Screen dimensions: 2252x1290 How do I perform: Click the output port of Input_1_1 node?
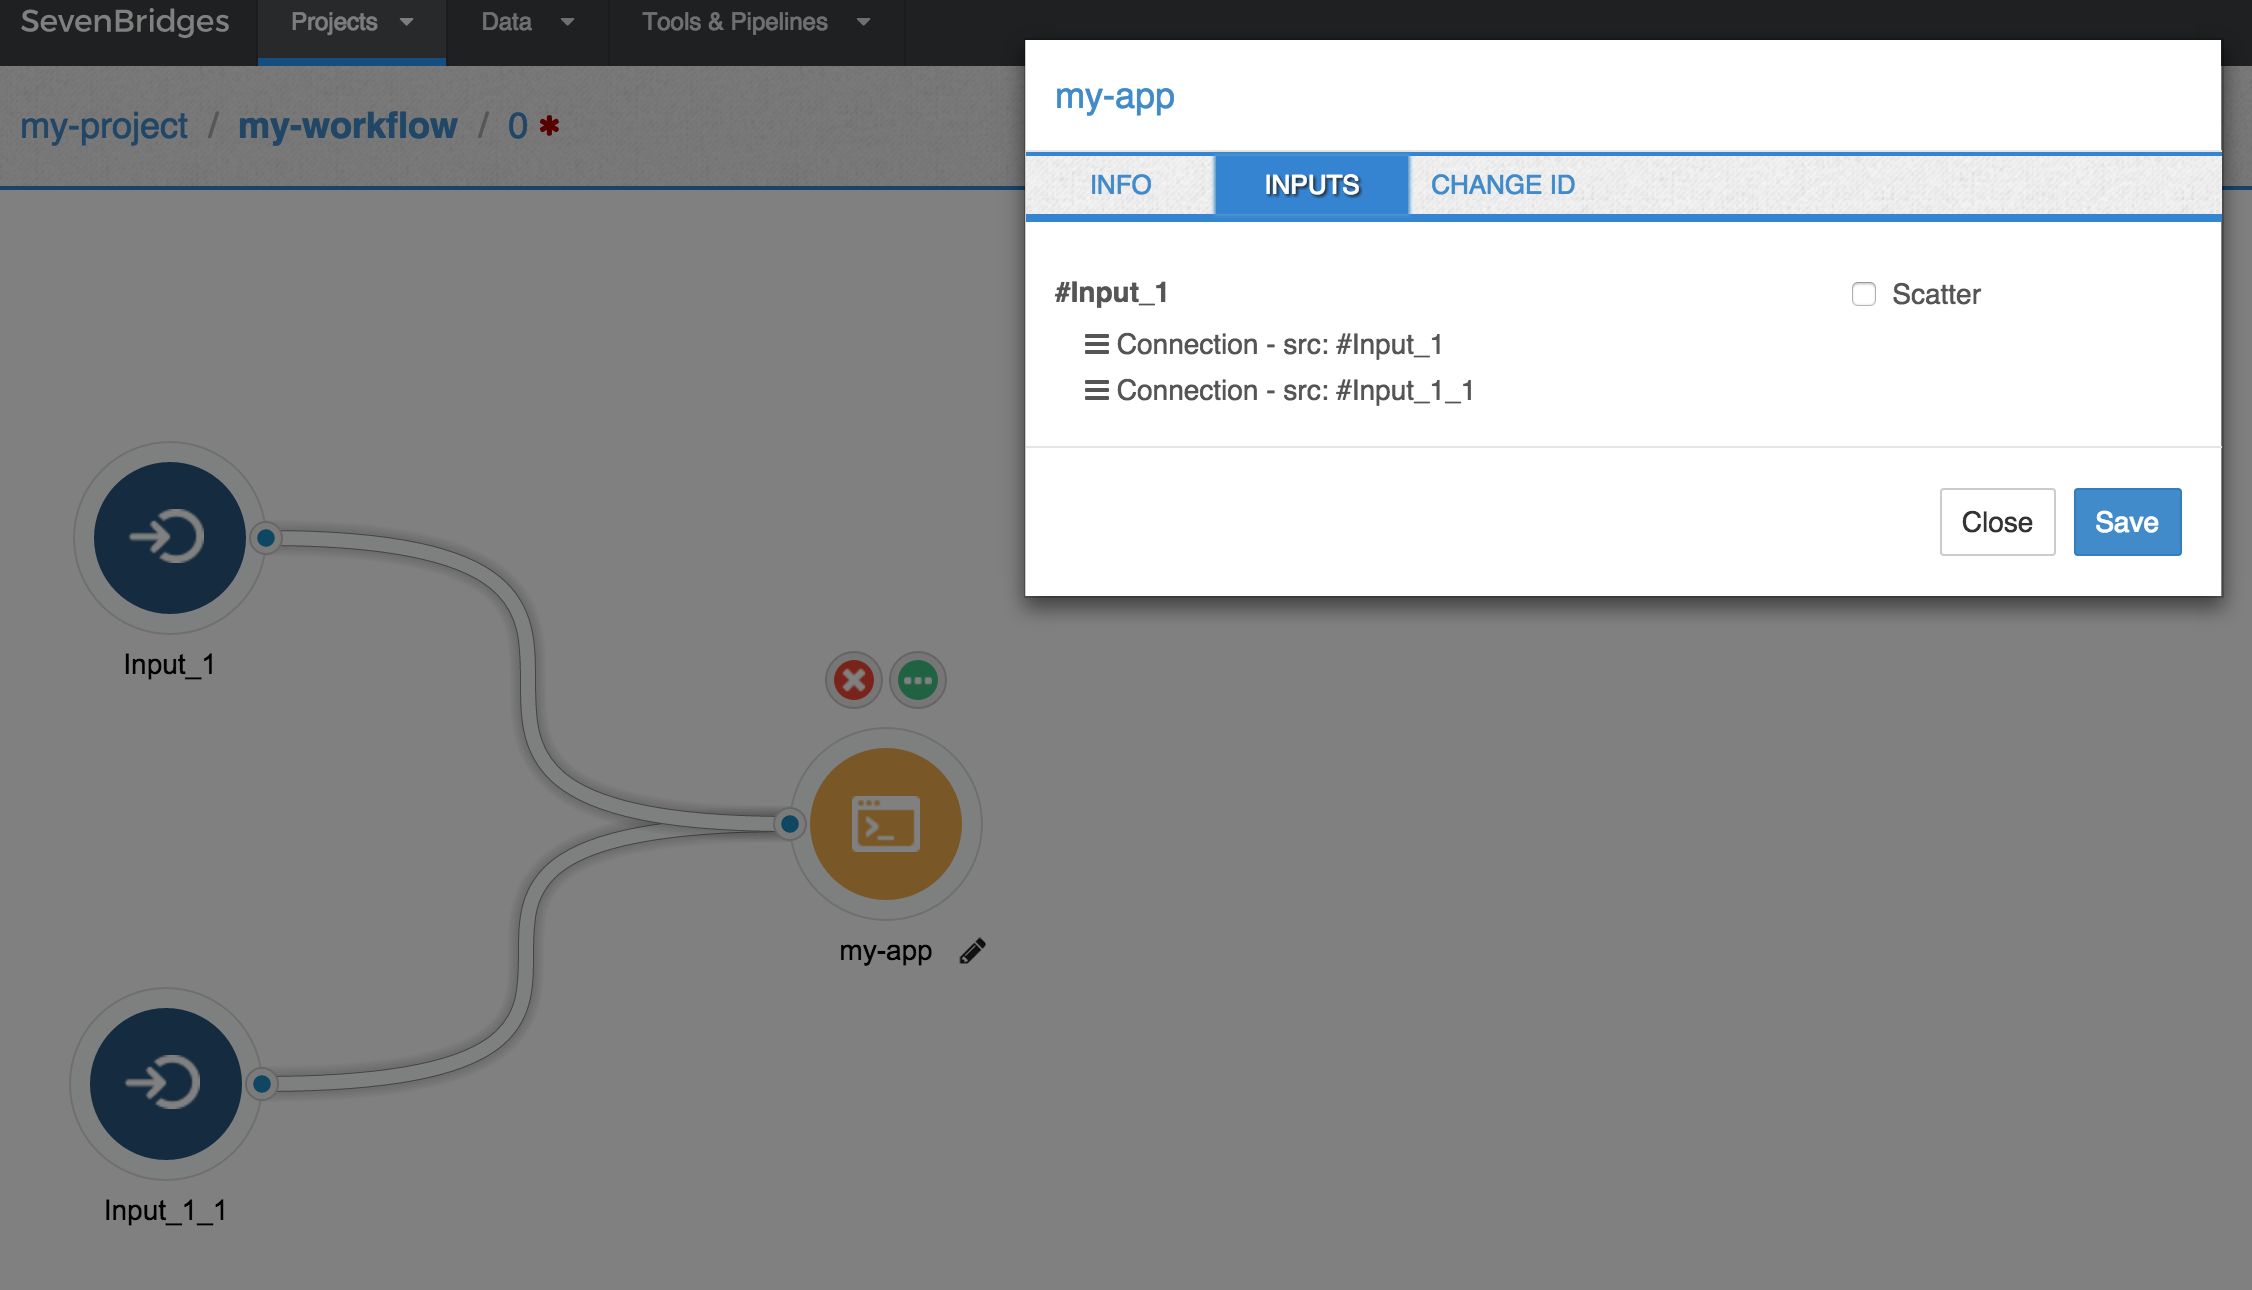click(262, 1083)
